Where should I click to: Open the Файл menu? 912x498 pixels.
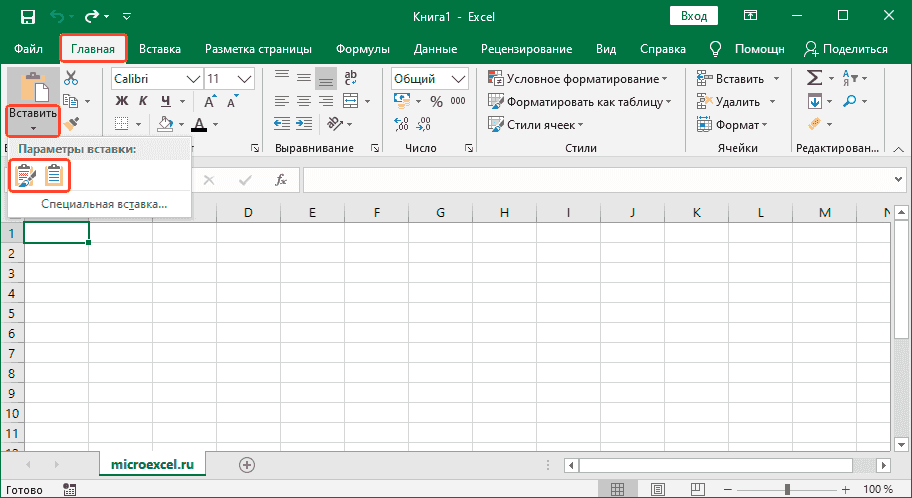point(28,48)
